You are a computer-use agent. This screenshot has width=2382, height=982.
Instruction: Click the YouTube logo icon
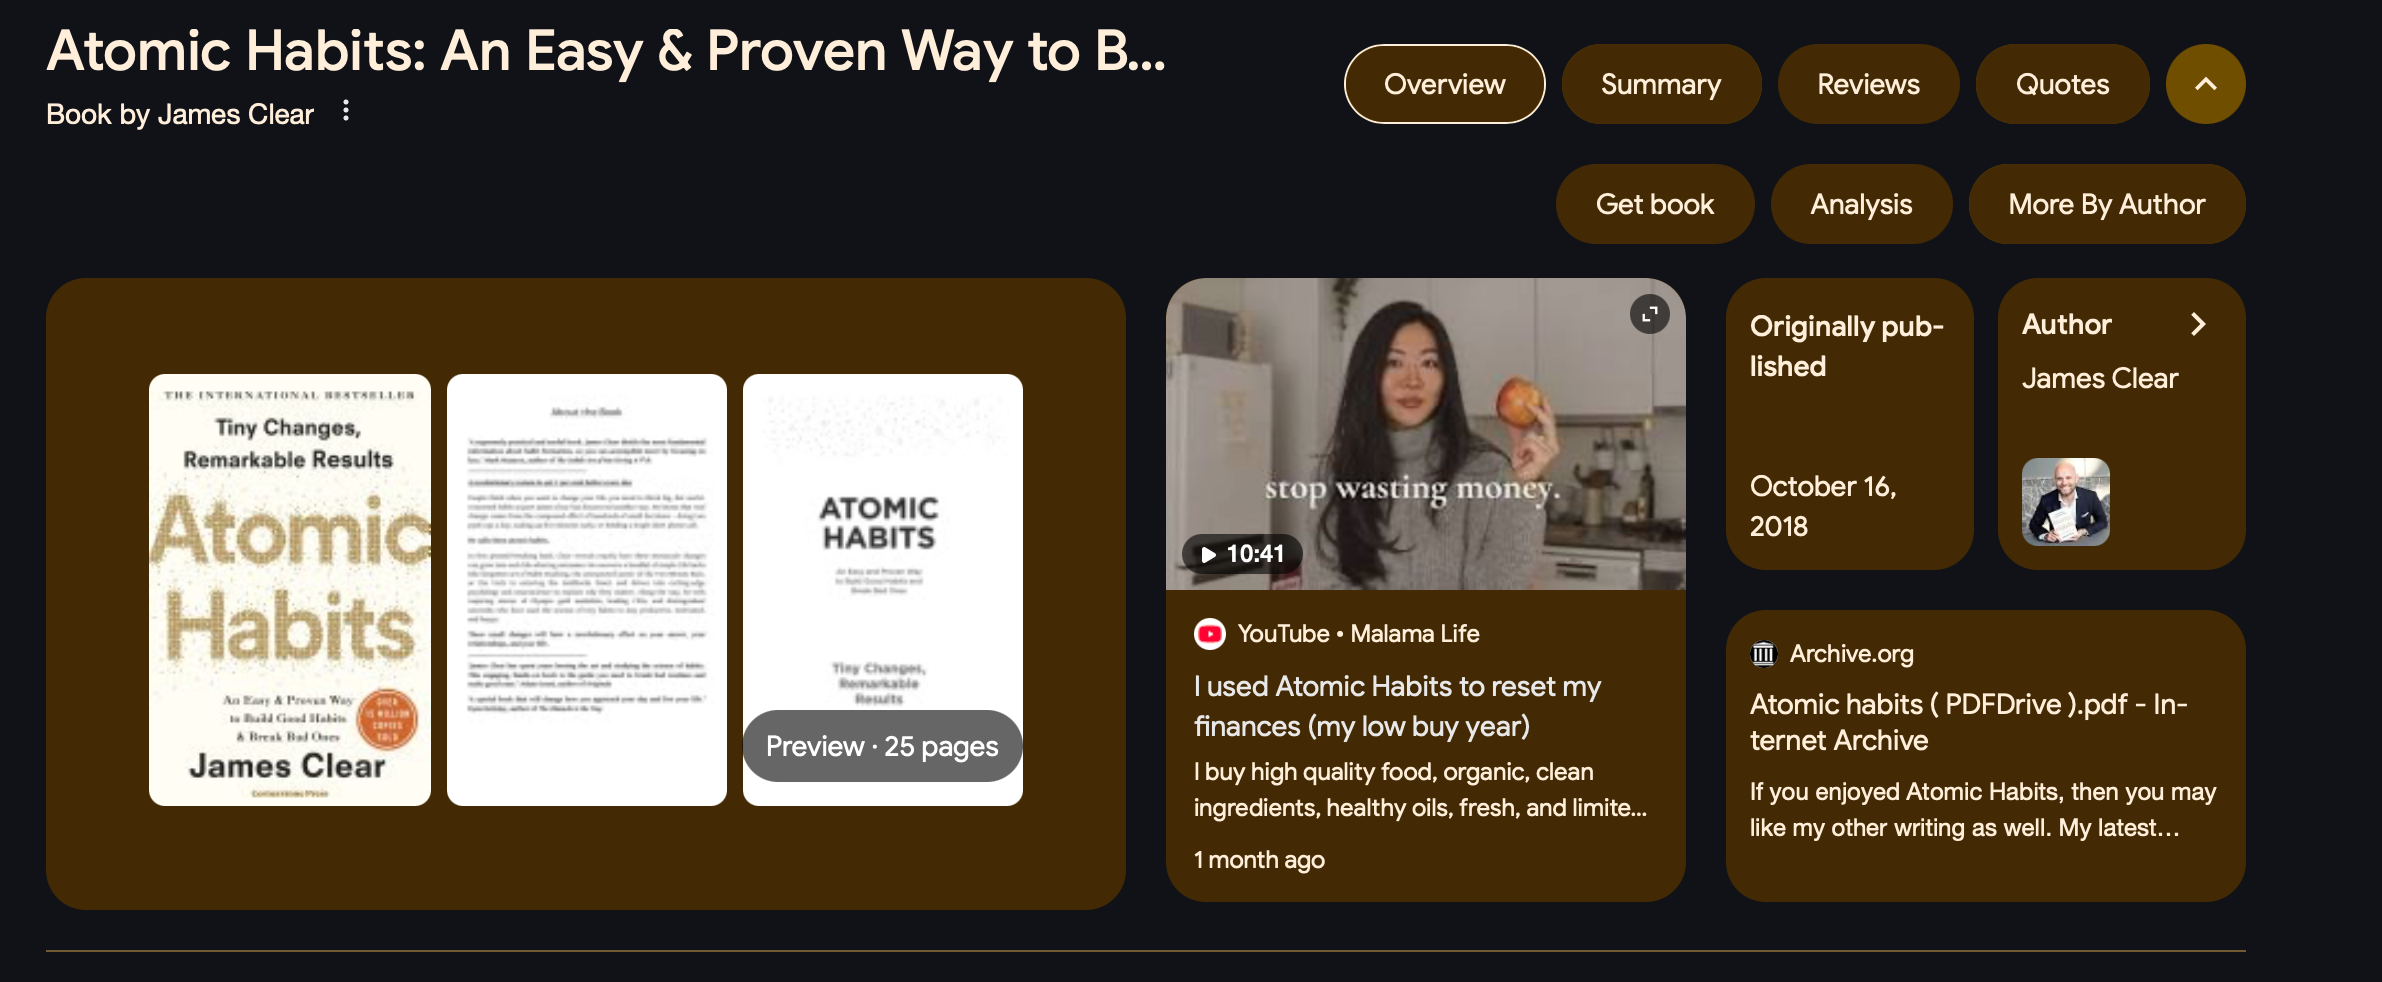1210,634
